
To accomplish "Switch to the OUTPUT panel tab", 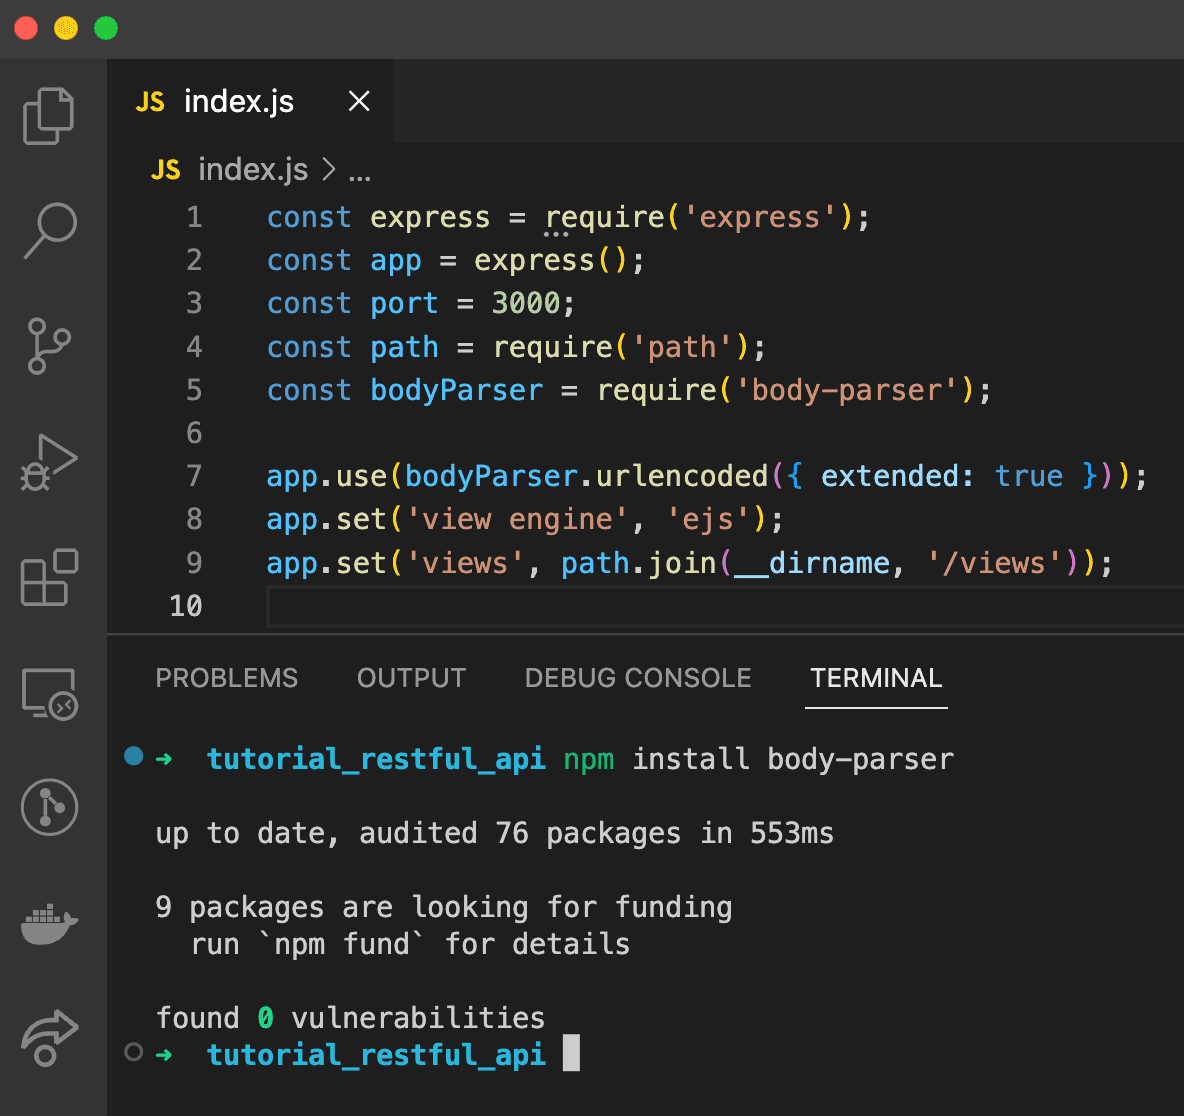I will [x=412, y=678].
